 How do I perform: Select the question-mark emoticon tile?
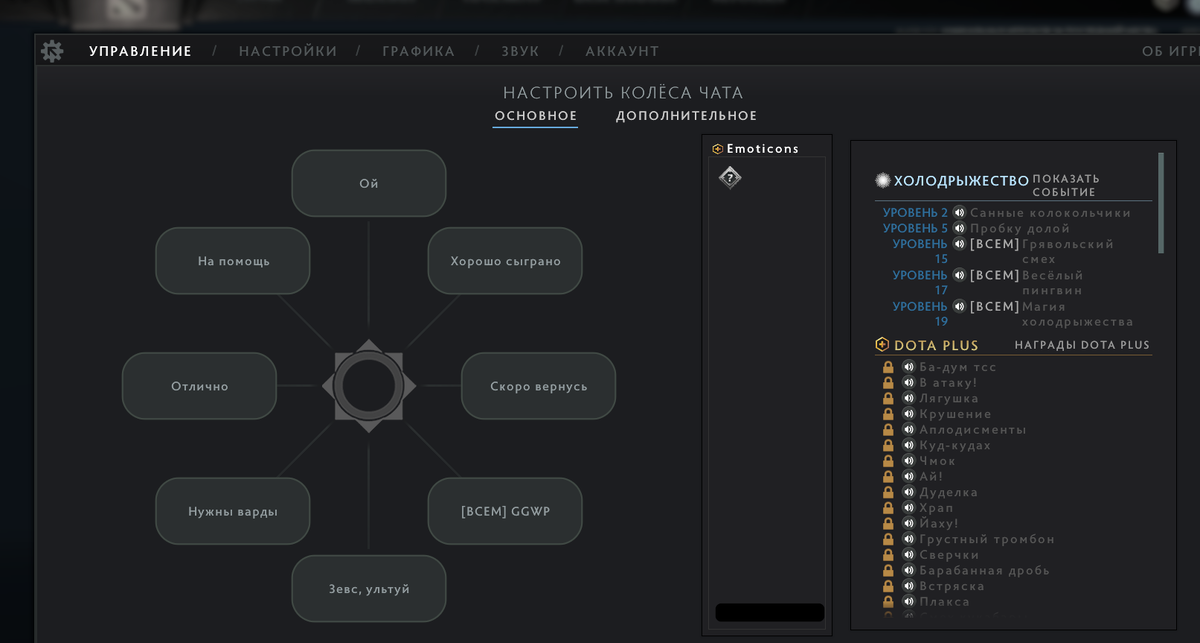coord(731,178)
